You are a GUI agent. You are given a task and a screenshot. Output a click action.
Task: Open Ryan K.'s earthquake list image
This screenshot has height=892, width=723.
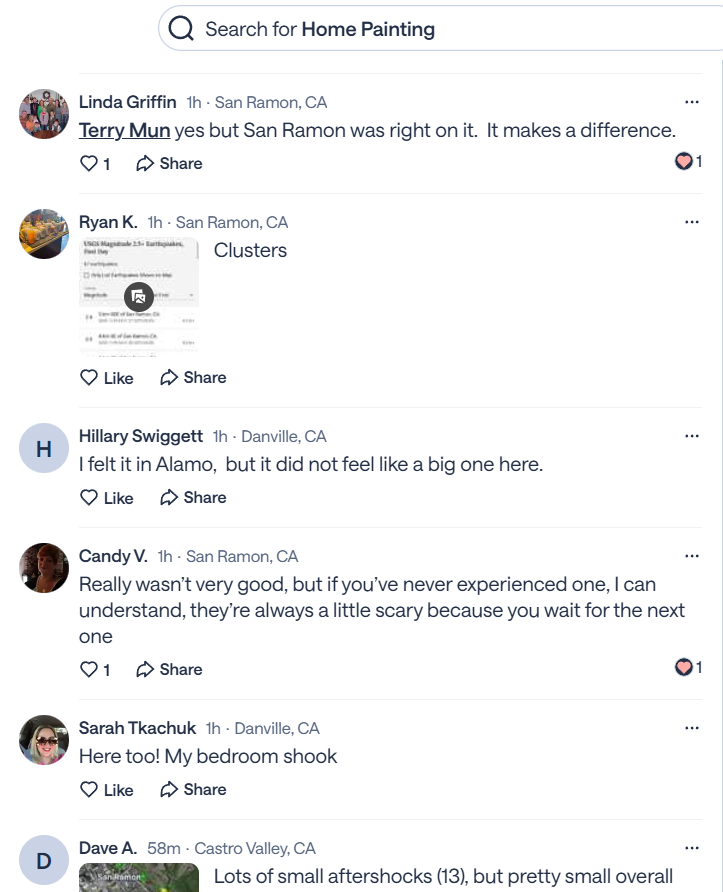click(138, 296)
